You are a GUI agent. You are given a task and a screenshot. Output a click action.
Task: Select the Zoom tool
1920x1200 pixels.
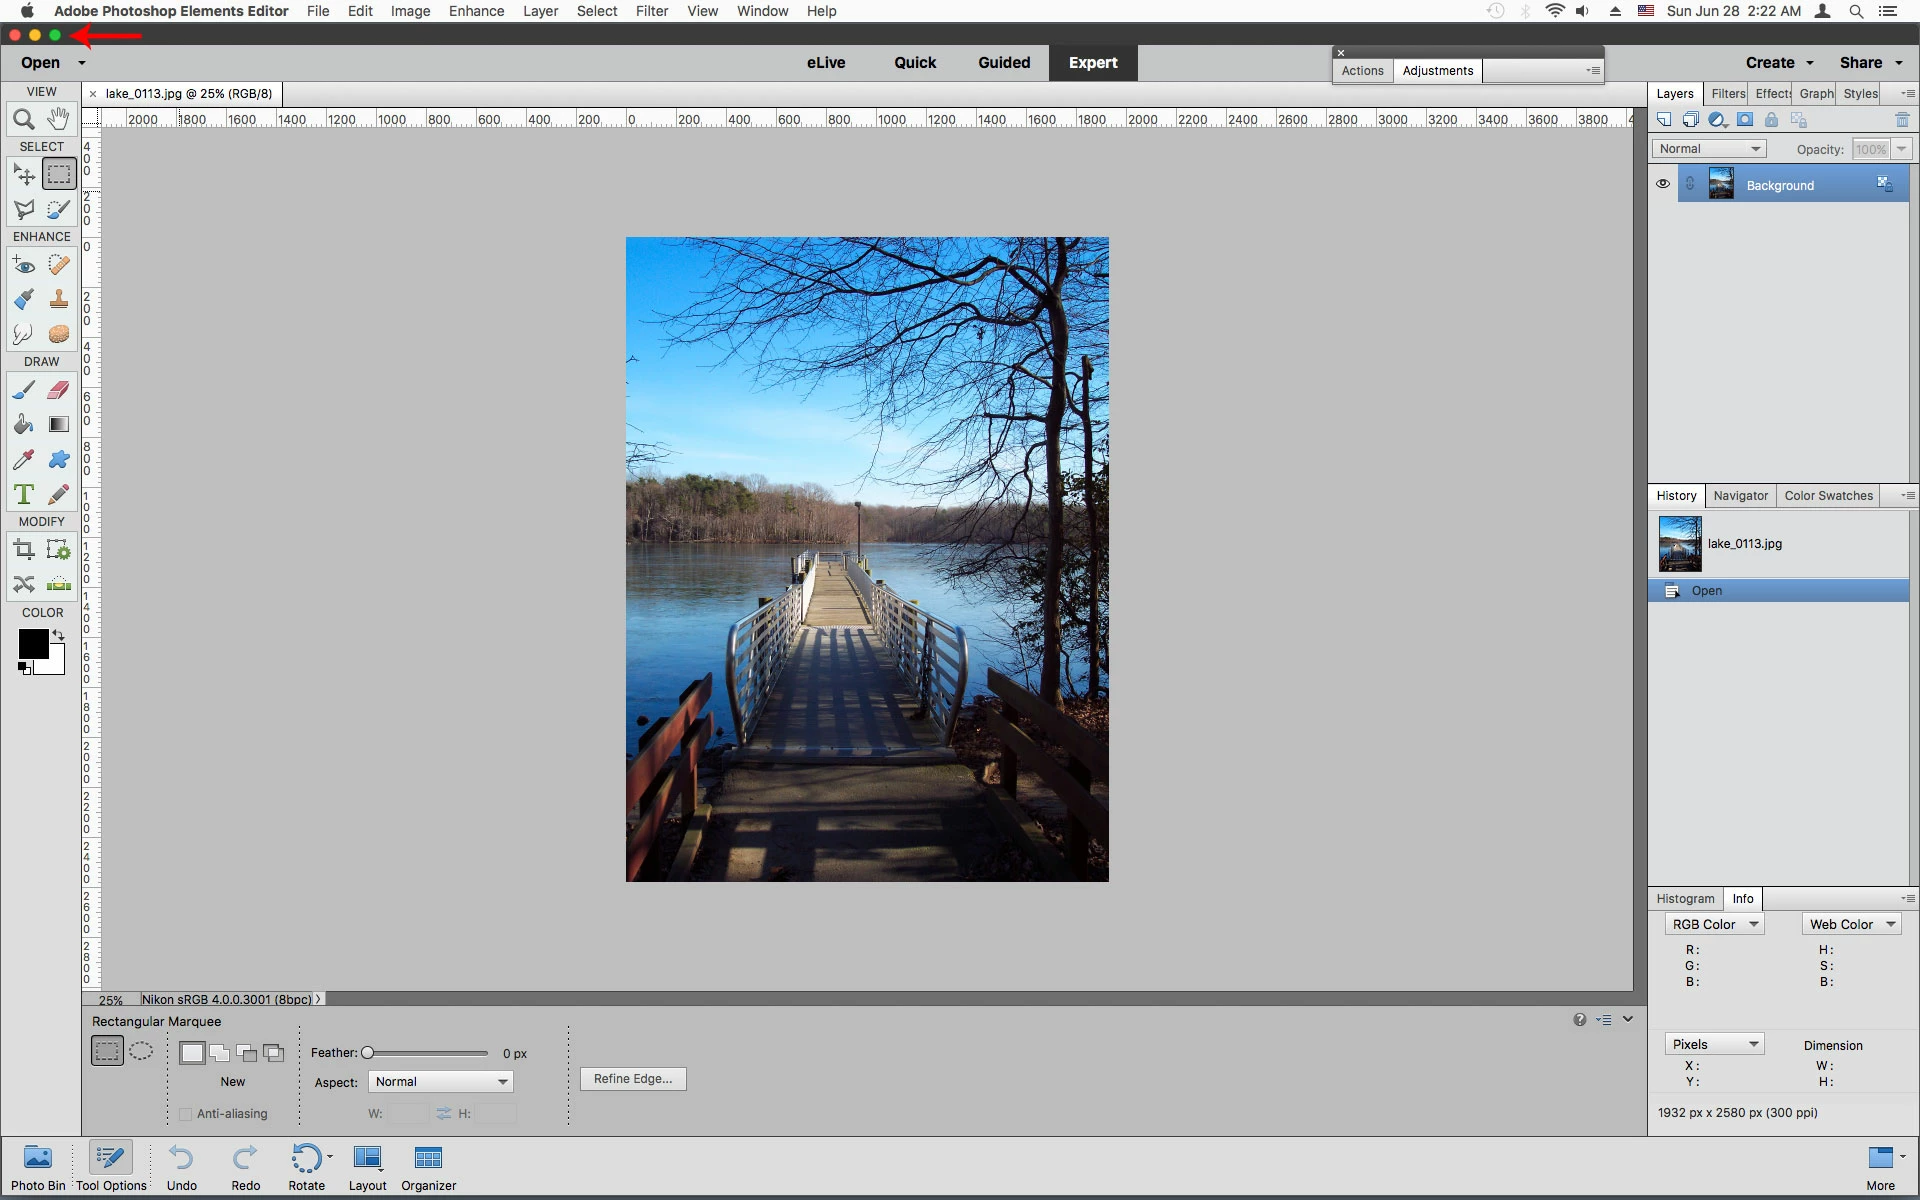24,120
